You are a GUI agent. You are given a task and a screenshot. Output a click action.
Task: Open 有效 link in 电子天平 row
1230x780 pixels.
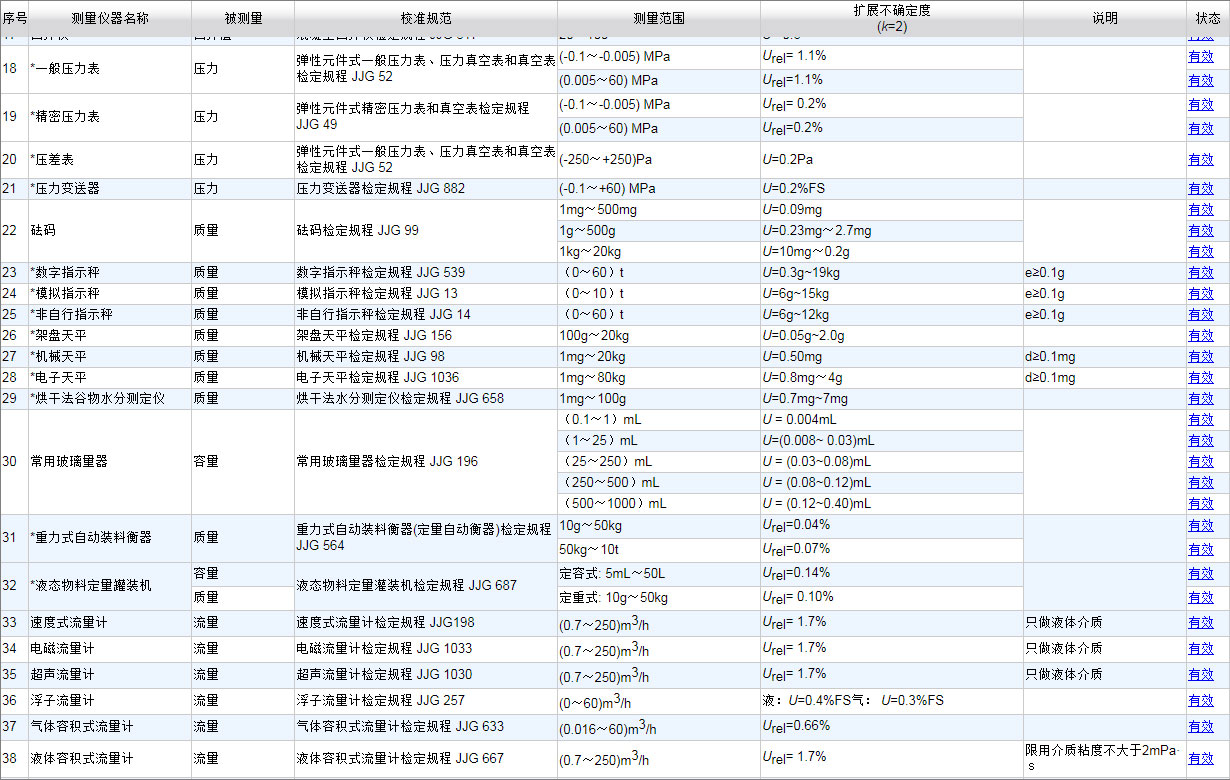click(x=1201, y=378)
